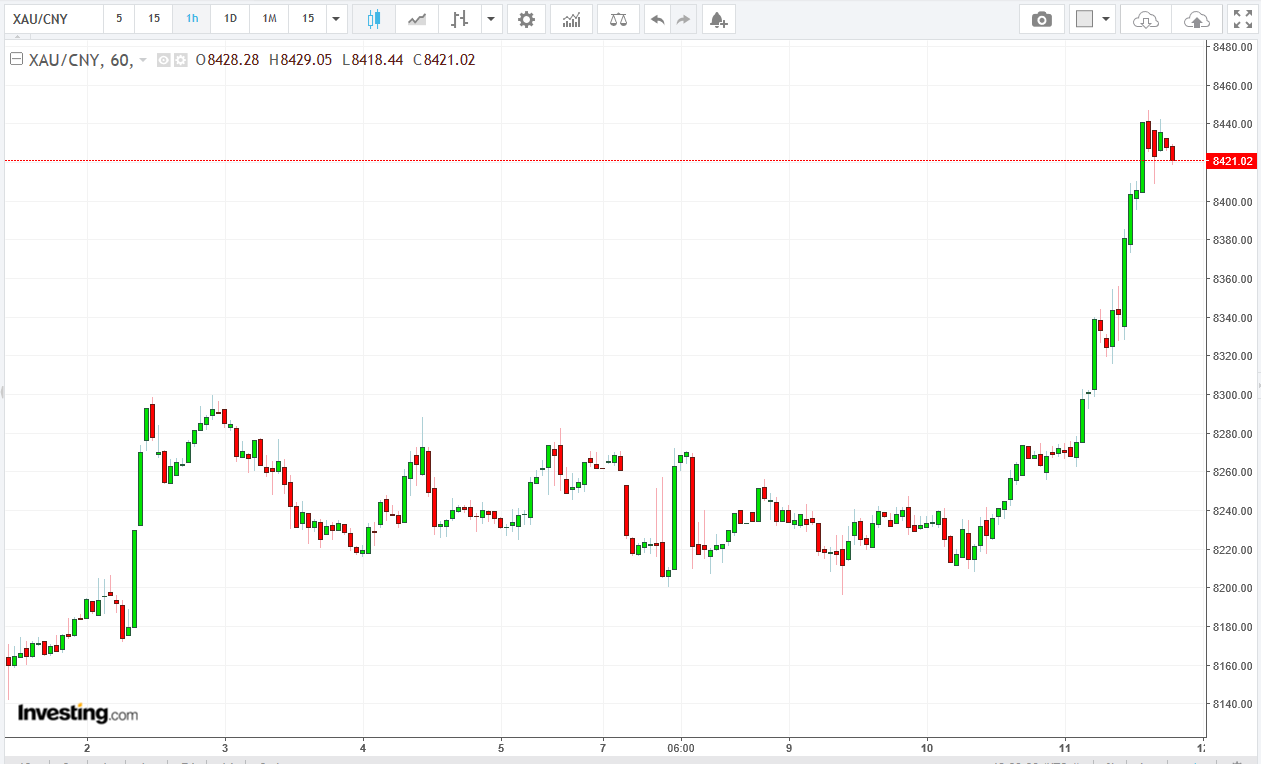Enter fullscreen mode
The width and height of the screenshot is (1261, 764).
coord(1242,19)
